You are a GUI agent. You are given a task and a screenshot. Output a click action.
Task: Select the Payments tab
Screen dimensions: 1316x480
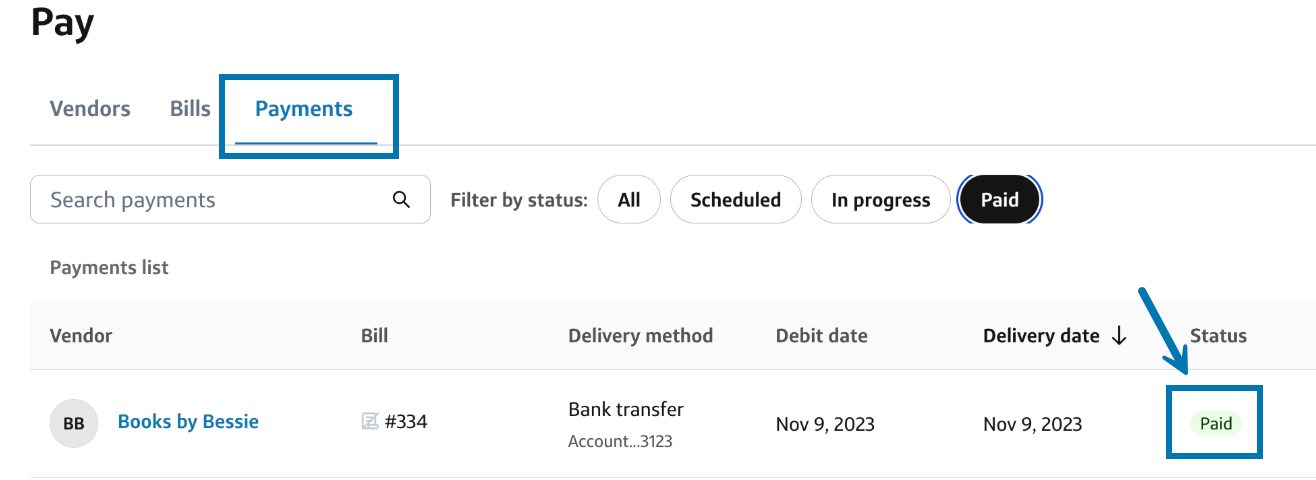pos(304,109)
